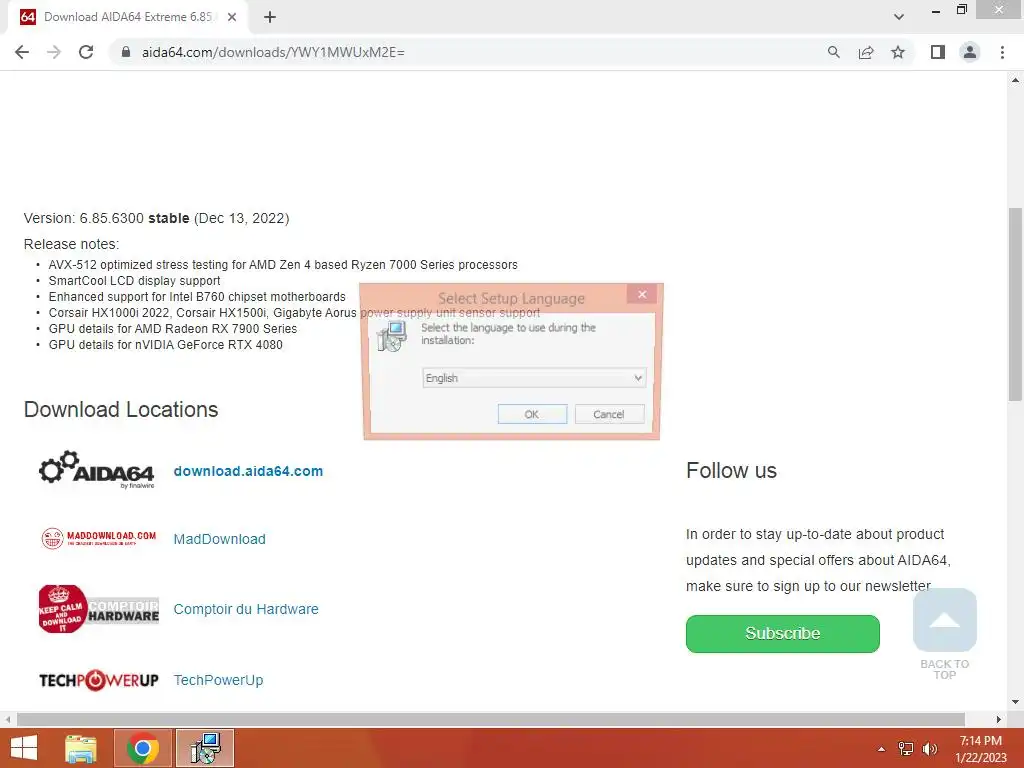The height and width of the screenshot is (768, 1024).
Task: Open the network tray icon
Action: coord(906,749)
